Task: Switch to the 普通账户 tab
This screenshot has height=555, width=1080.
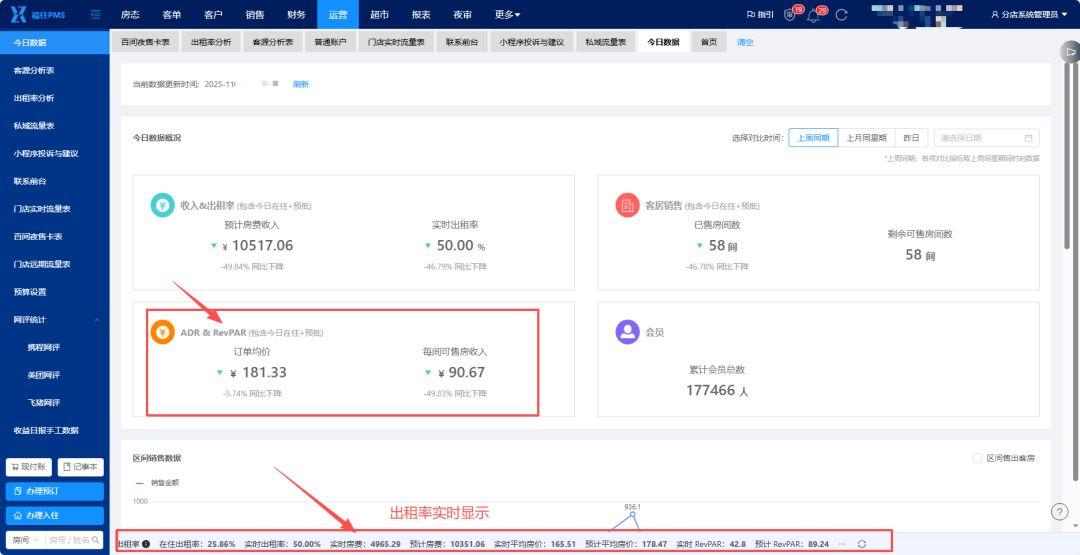Action: pyautogui.click(x=331, y=42)
